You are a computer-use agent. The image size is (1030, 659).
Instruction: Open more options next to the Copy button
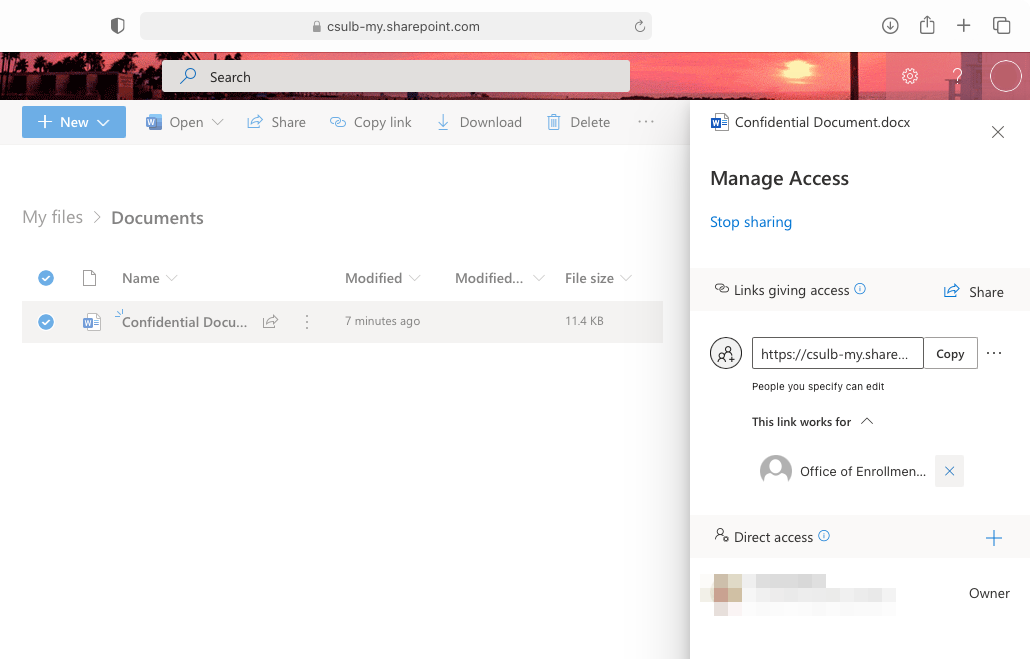tap(993, 353)
